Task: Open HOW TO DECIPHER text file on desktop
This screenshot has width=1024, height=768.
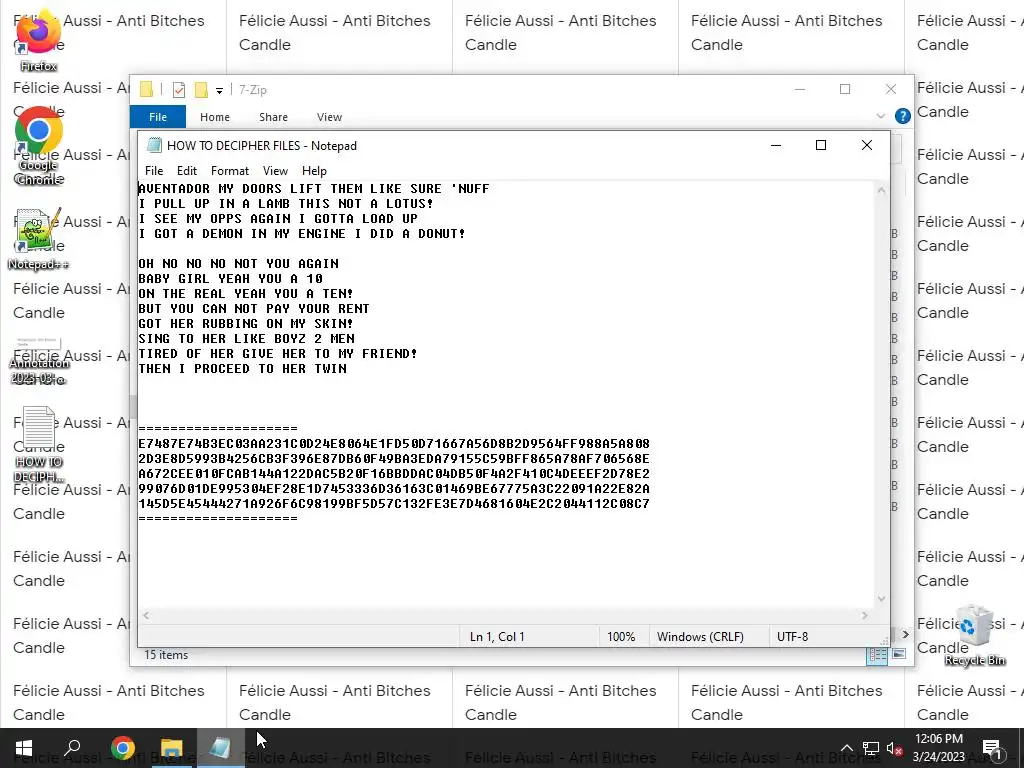Action: (x=39, y=444)
